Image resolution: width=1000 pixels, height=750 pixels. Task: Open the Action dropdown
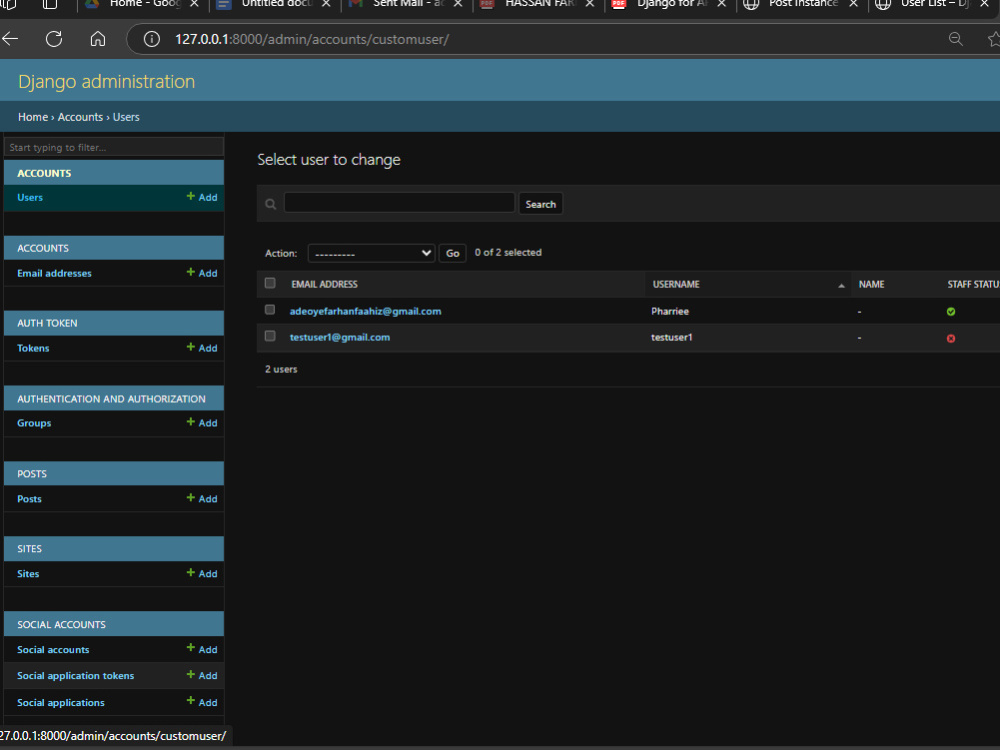[x=371, y=253]
